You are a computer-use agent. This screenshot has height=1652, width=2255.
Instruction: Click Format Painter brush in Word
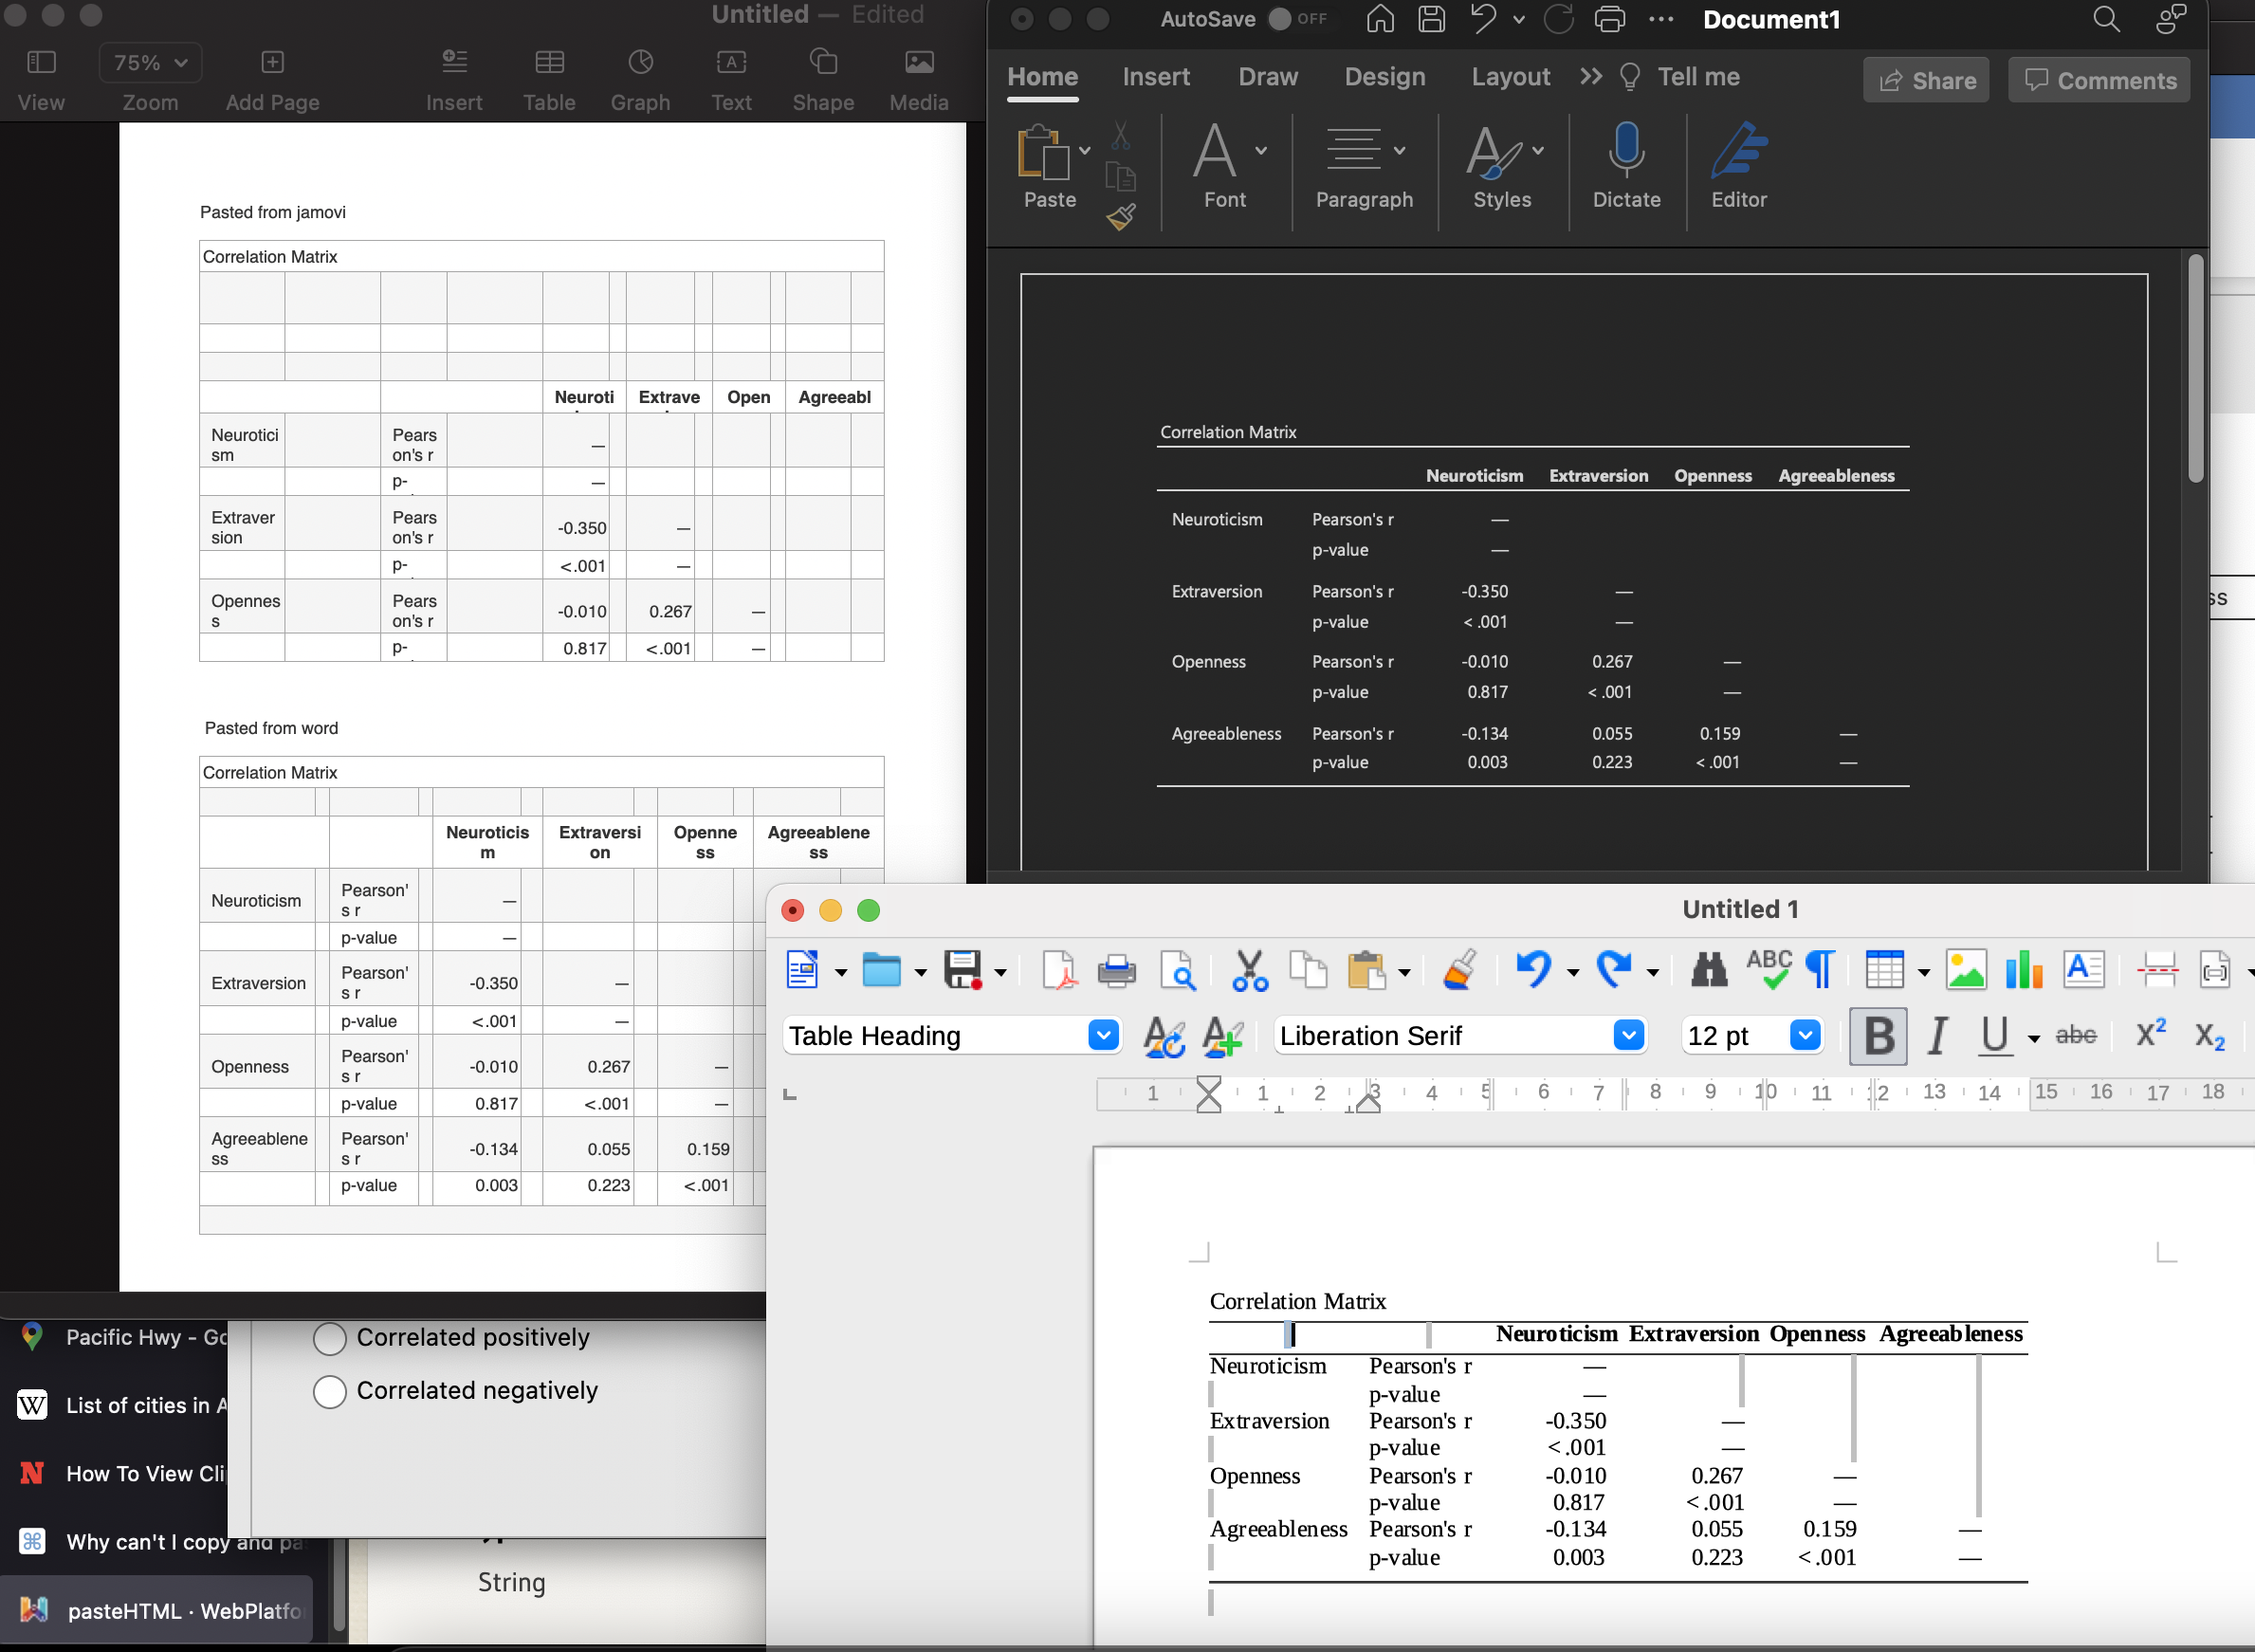click(x=1121, y=216)
